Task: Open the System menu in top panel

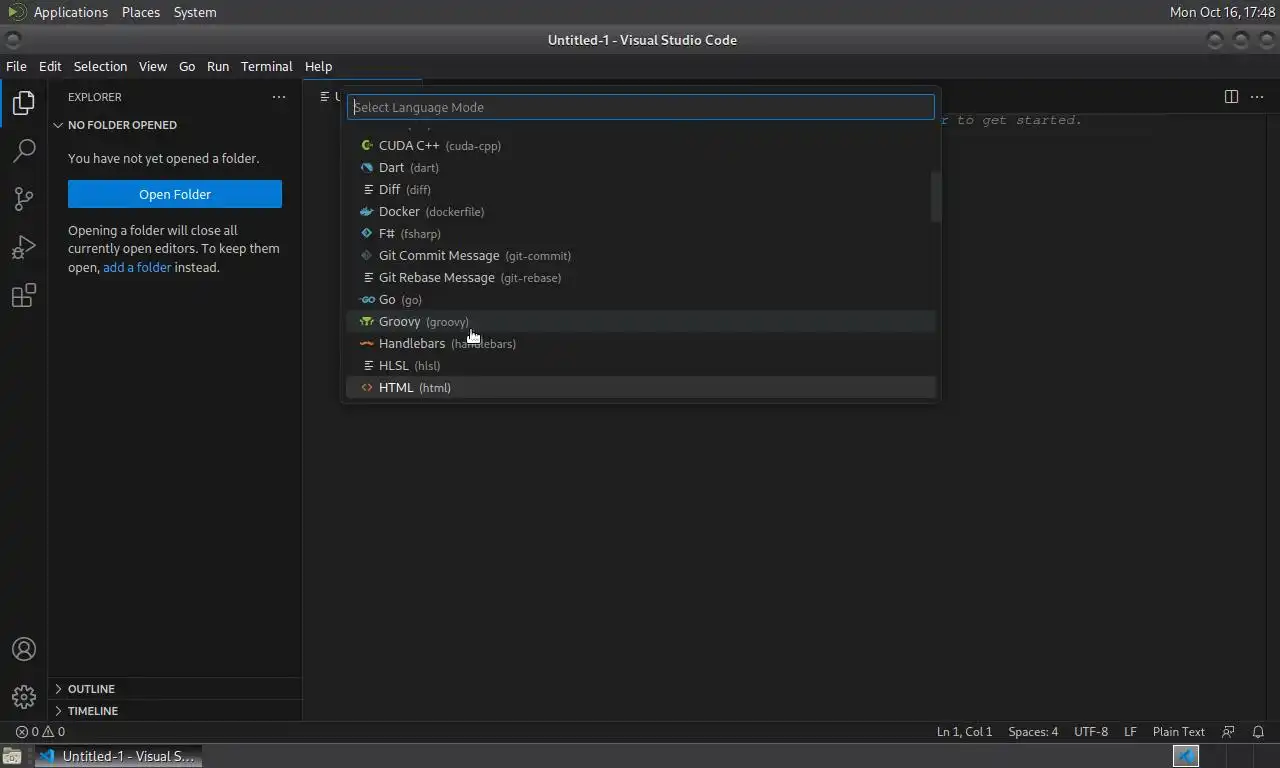Action: click(x=194, y=12)
